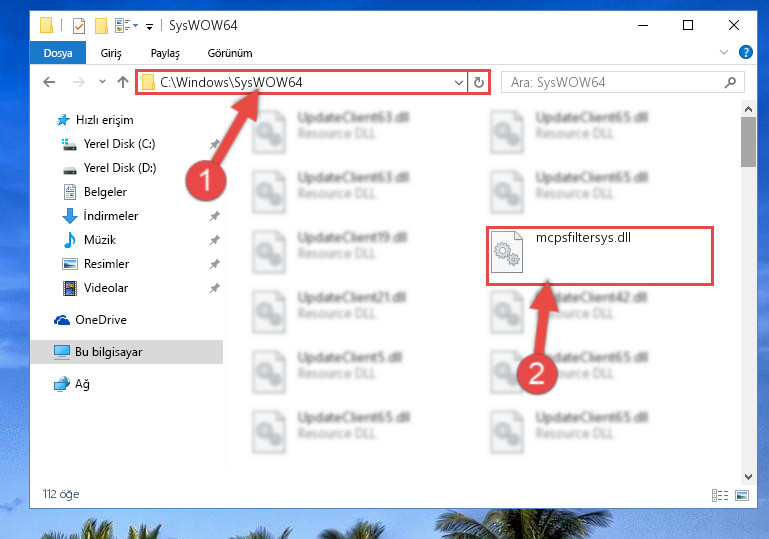769x539 pixels.
Task: Select Hızlı erişim in navigation pane
Action: point(104,120)
